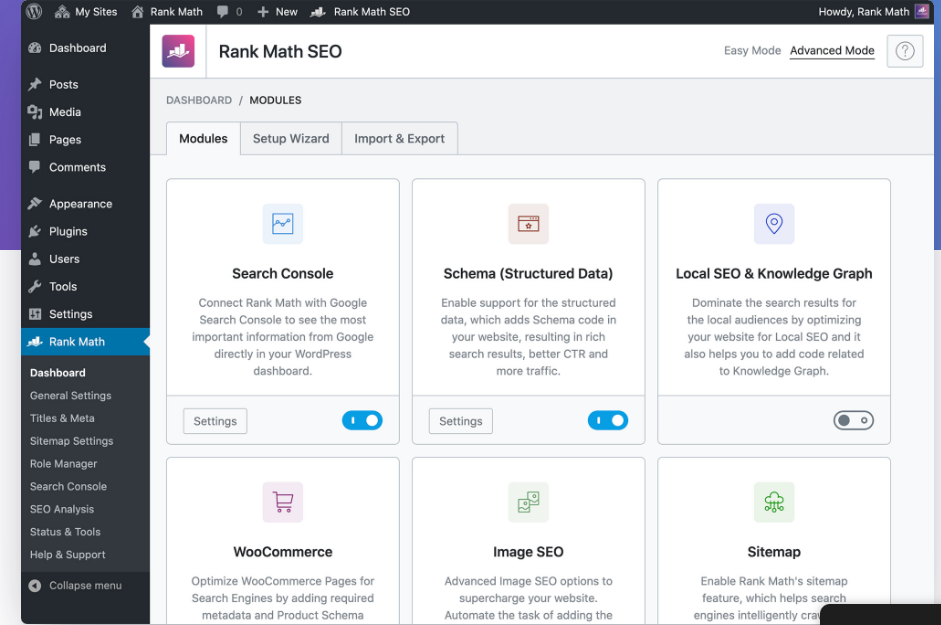Enable Local SEO & Knowledge Graph toggle
This screenshot has height=625, width=941.
[x=853, y=420]
